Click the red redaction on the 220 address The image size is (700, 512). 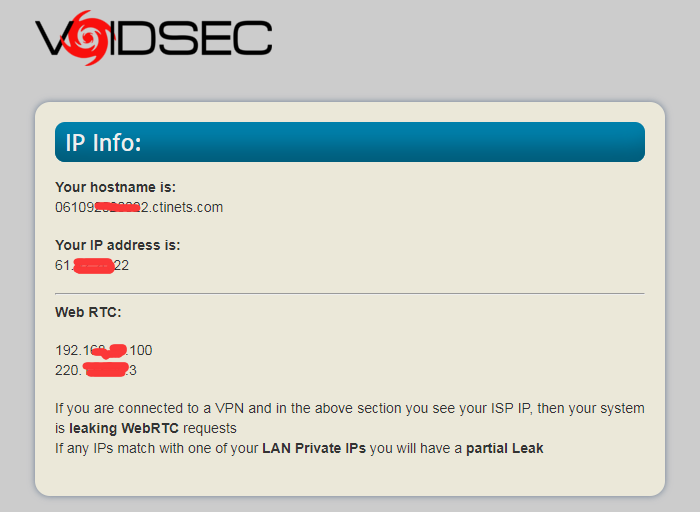pyautogui.click(x=106, y=370)
